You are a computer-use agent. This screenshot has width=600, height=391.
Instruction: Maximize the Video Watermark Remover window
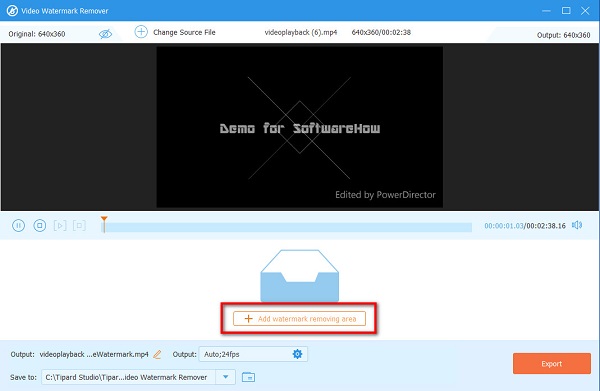[x=566, y=11]
